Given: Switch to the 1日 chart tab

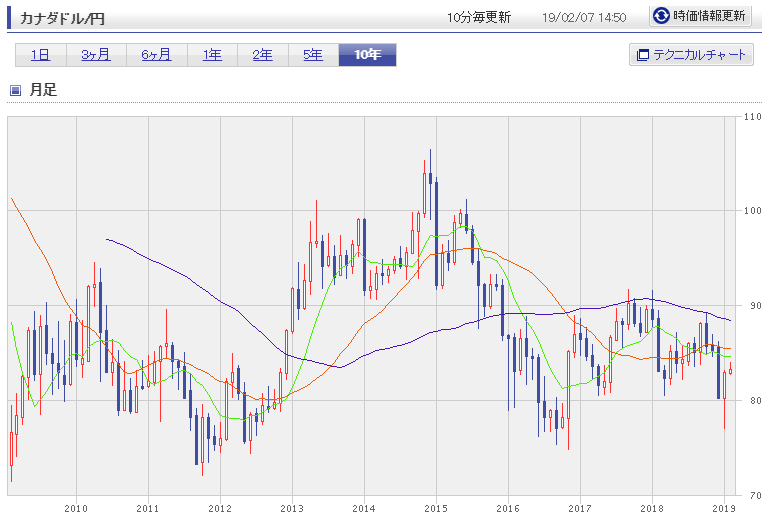Looking at the screenshot, I should 41,55.
